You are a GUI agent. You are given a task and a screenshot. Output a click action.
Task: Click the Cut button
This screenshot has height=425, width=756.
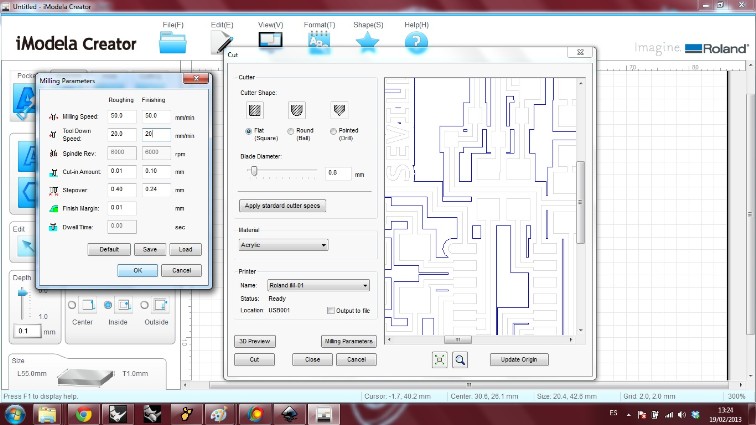[255, 359]
